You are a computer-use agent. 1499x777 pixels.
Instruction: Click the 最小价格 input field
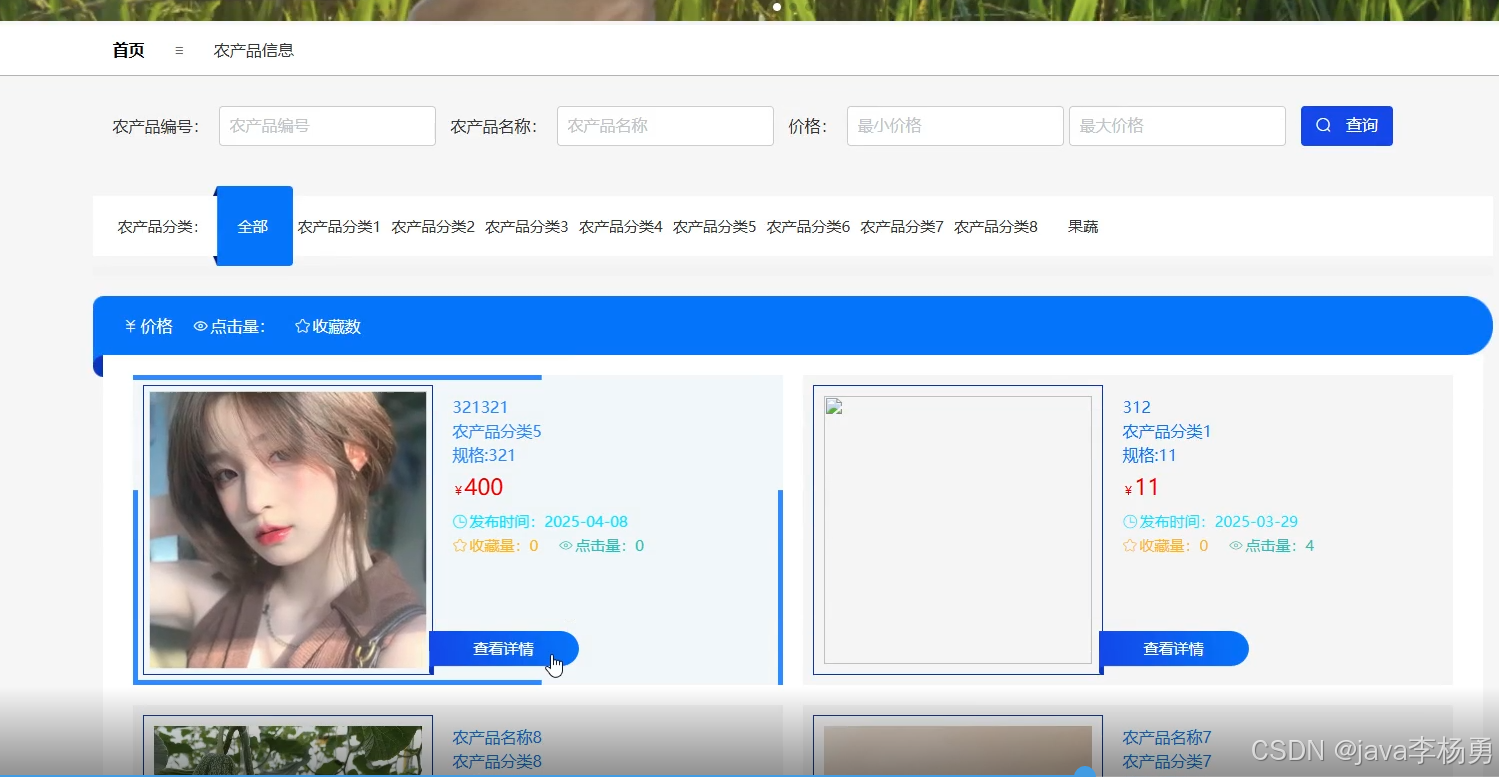[x=955, y=126]
